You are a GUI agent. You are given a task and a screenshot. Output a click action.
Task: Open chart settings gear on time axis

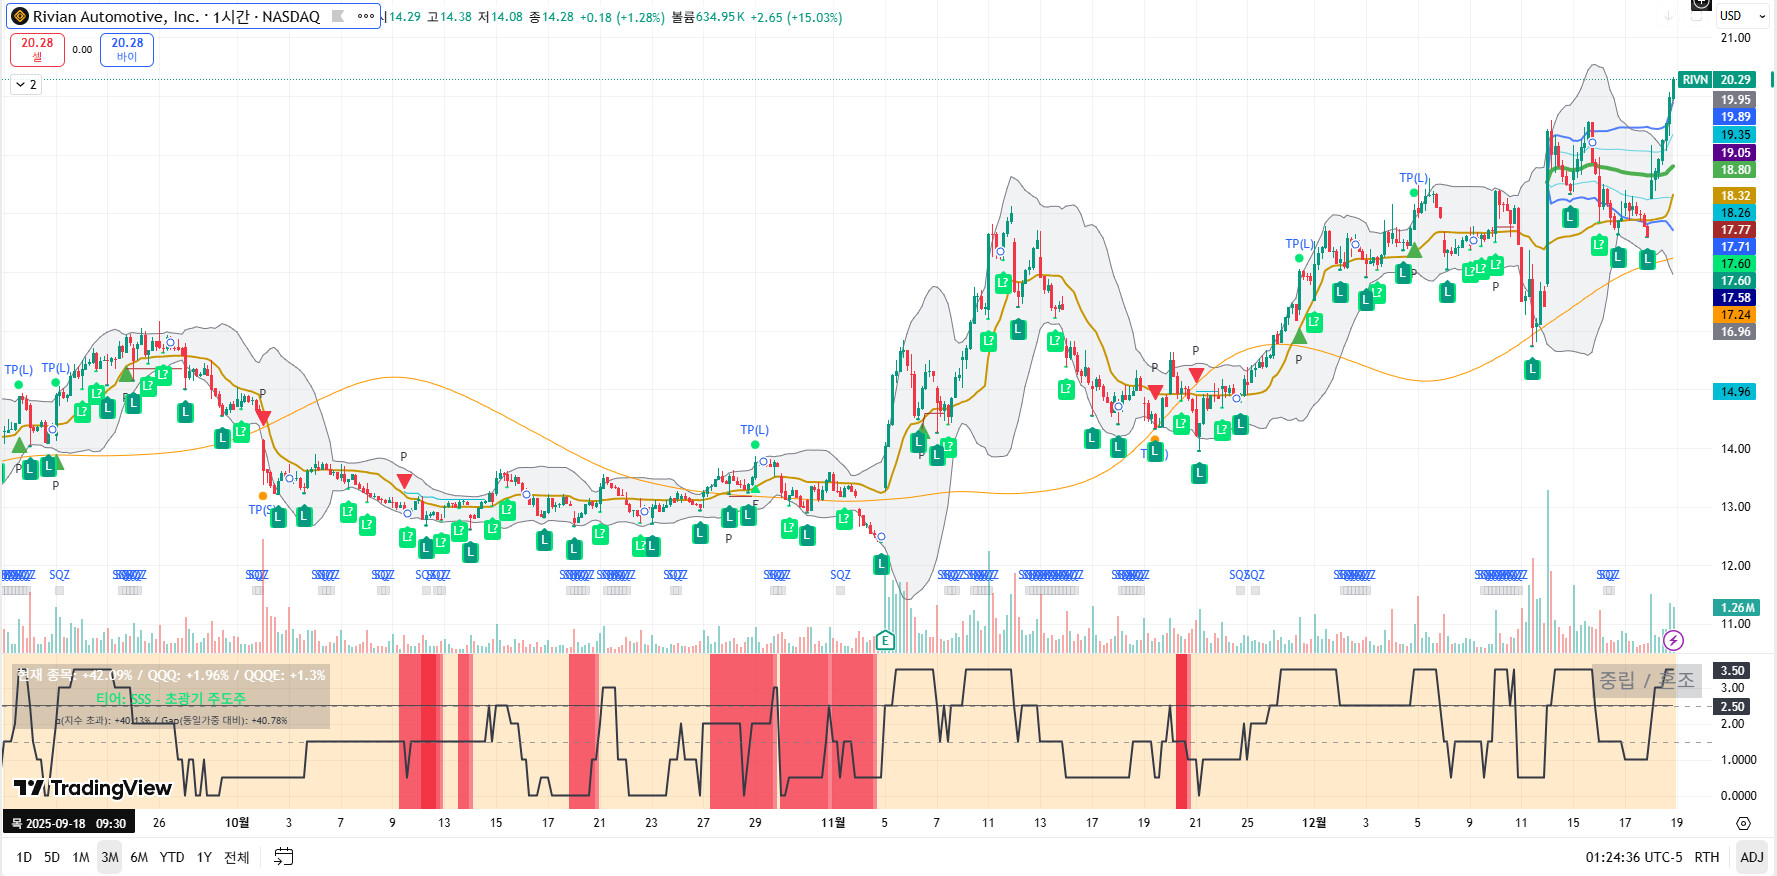pos(1743,823)
